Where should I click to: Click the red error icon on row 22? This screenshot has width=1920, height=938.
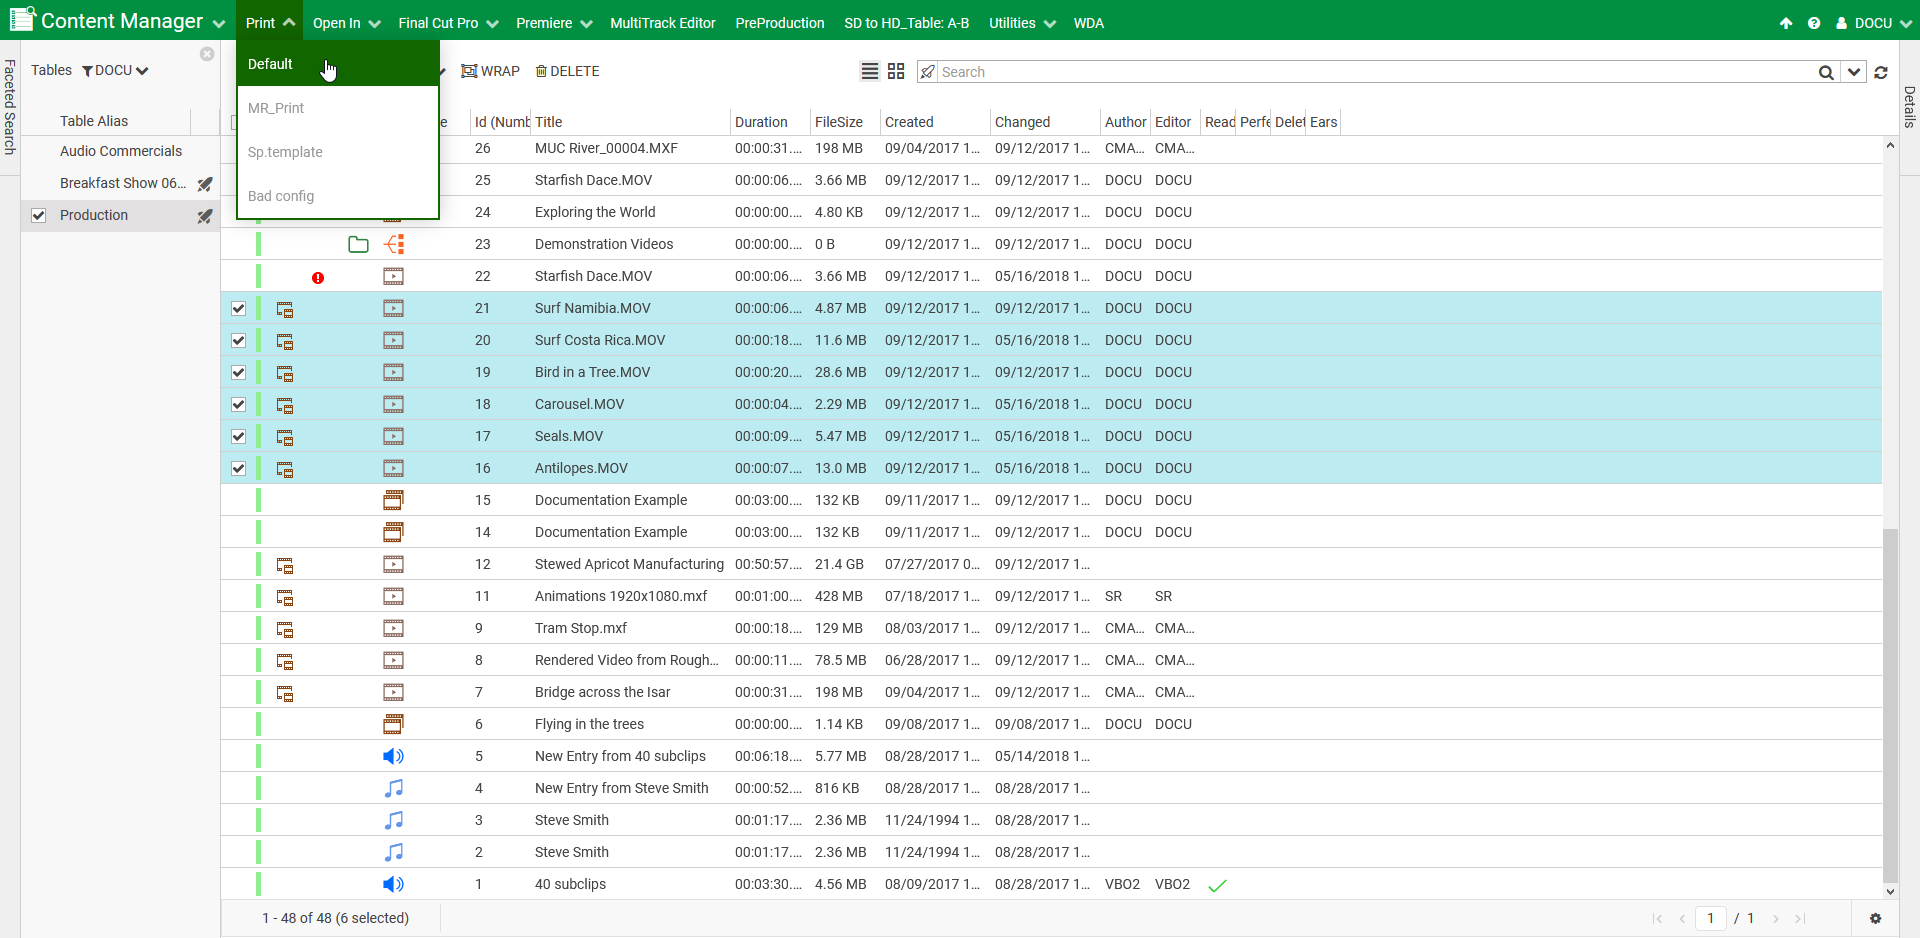tap(318, 277)
